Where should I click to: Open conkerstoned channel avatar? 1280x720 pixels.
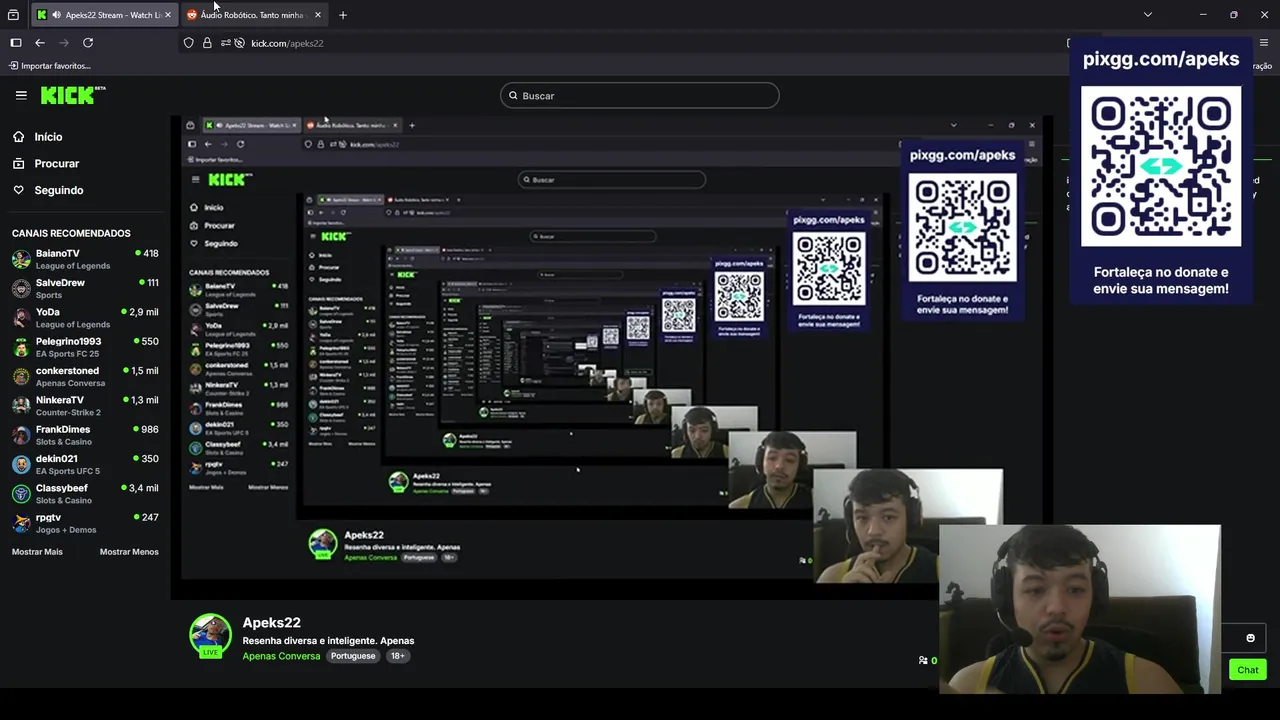point(21,377)
